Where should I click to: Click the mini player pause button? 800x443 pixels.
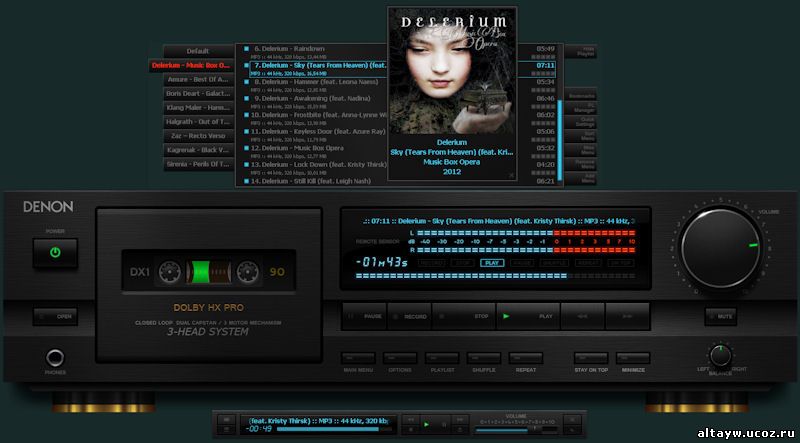tap(443, 424)
